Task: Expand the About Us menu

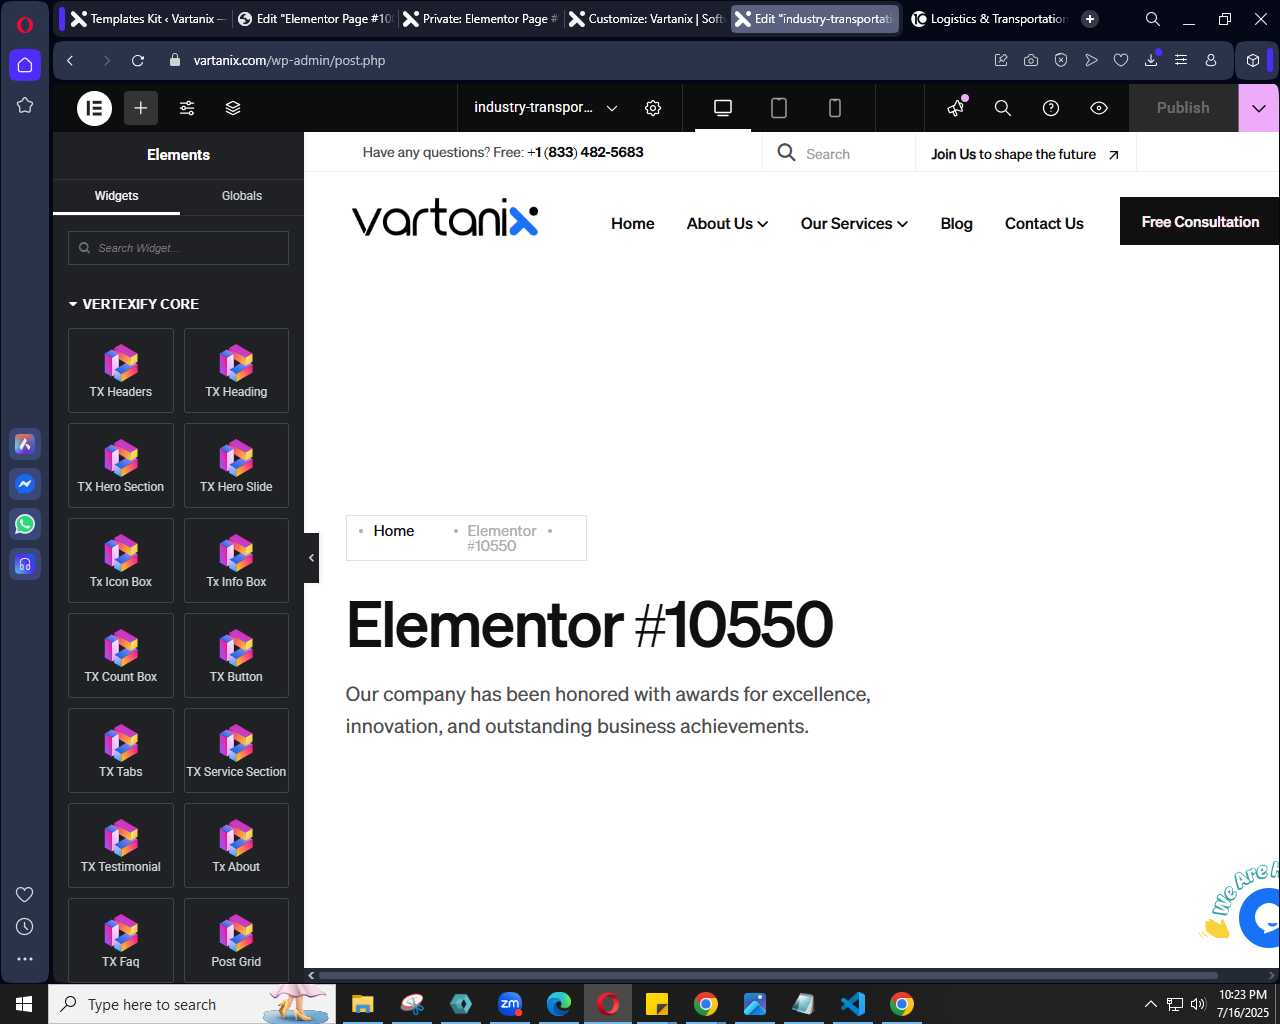Action: pyautogui.click(x=727, y=224)
